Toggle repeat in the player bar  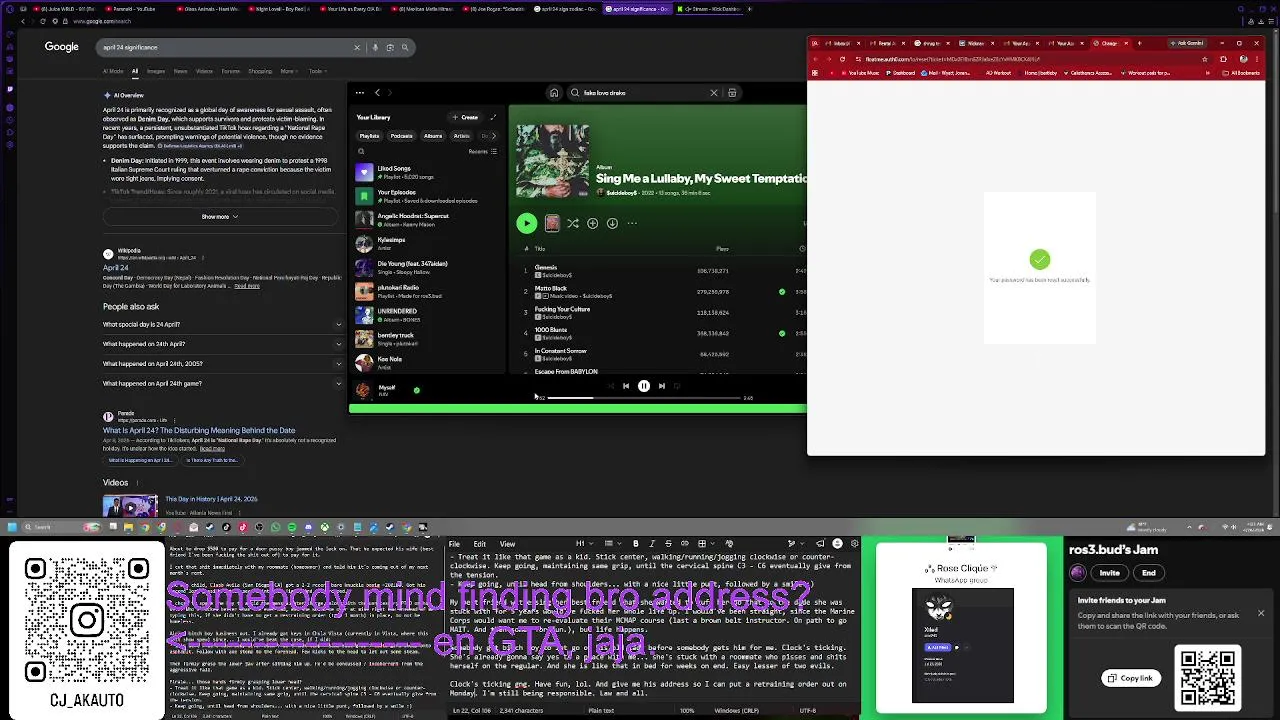click(677, 386)
